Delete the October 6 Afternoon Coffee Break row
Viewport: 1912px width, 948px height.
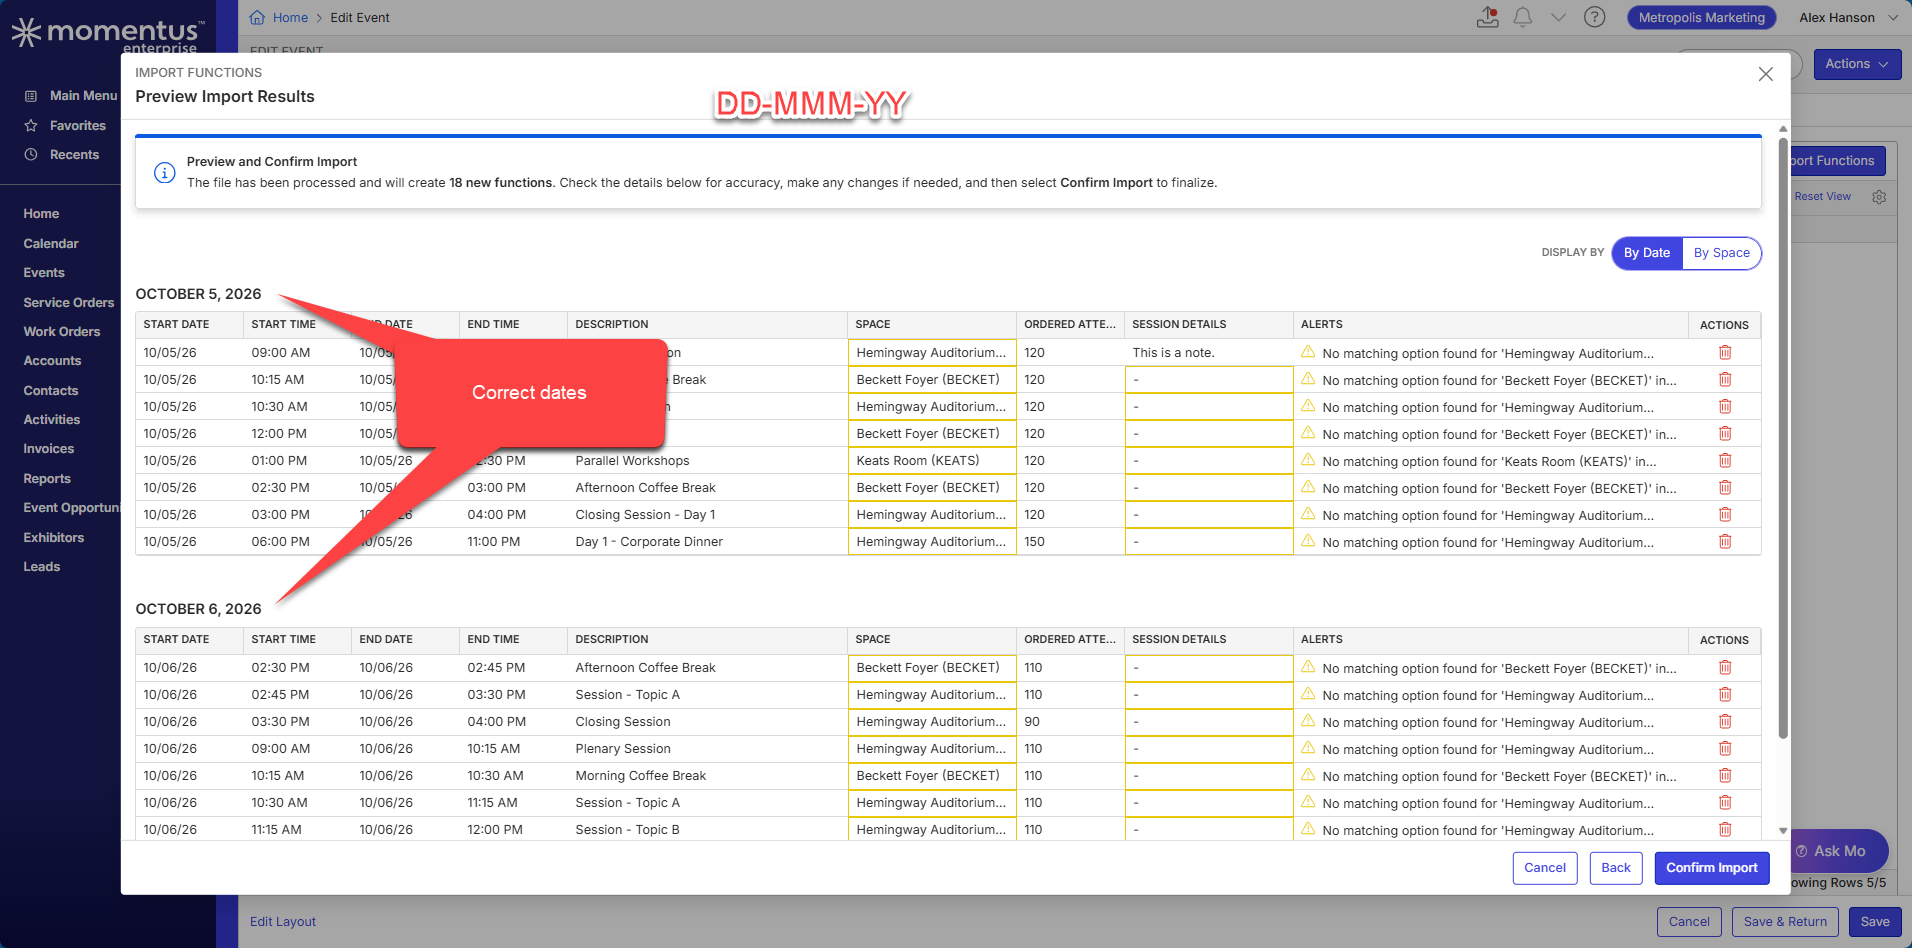pos(1725,668)
